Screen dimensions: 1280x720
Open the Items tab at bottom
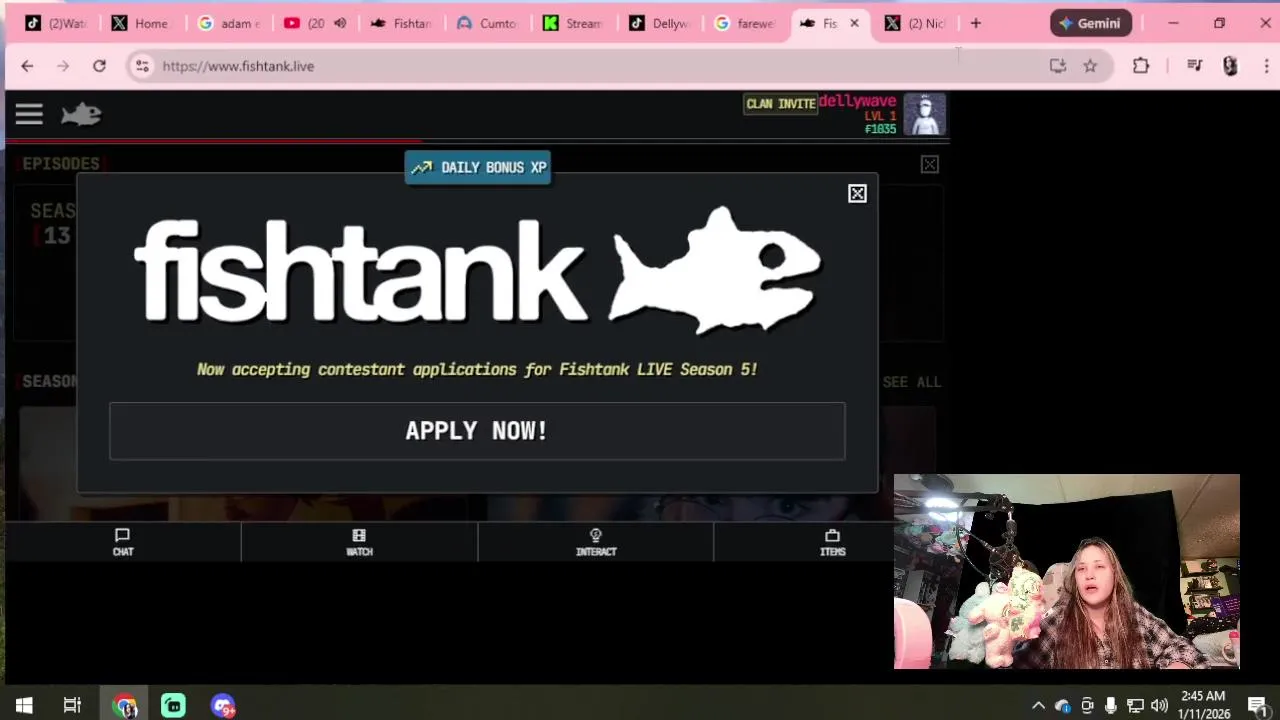pyautogui.click(x=832, y=542)
